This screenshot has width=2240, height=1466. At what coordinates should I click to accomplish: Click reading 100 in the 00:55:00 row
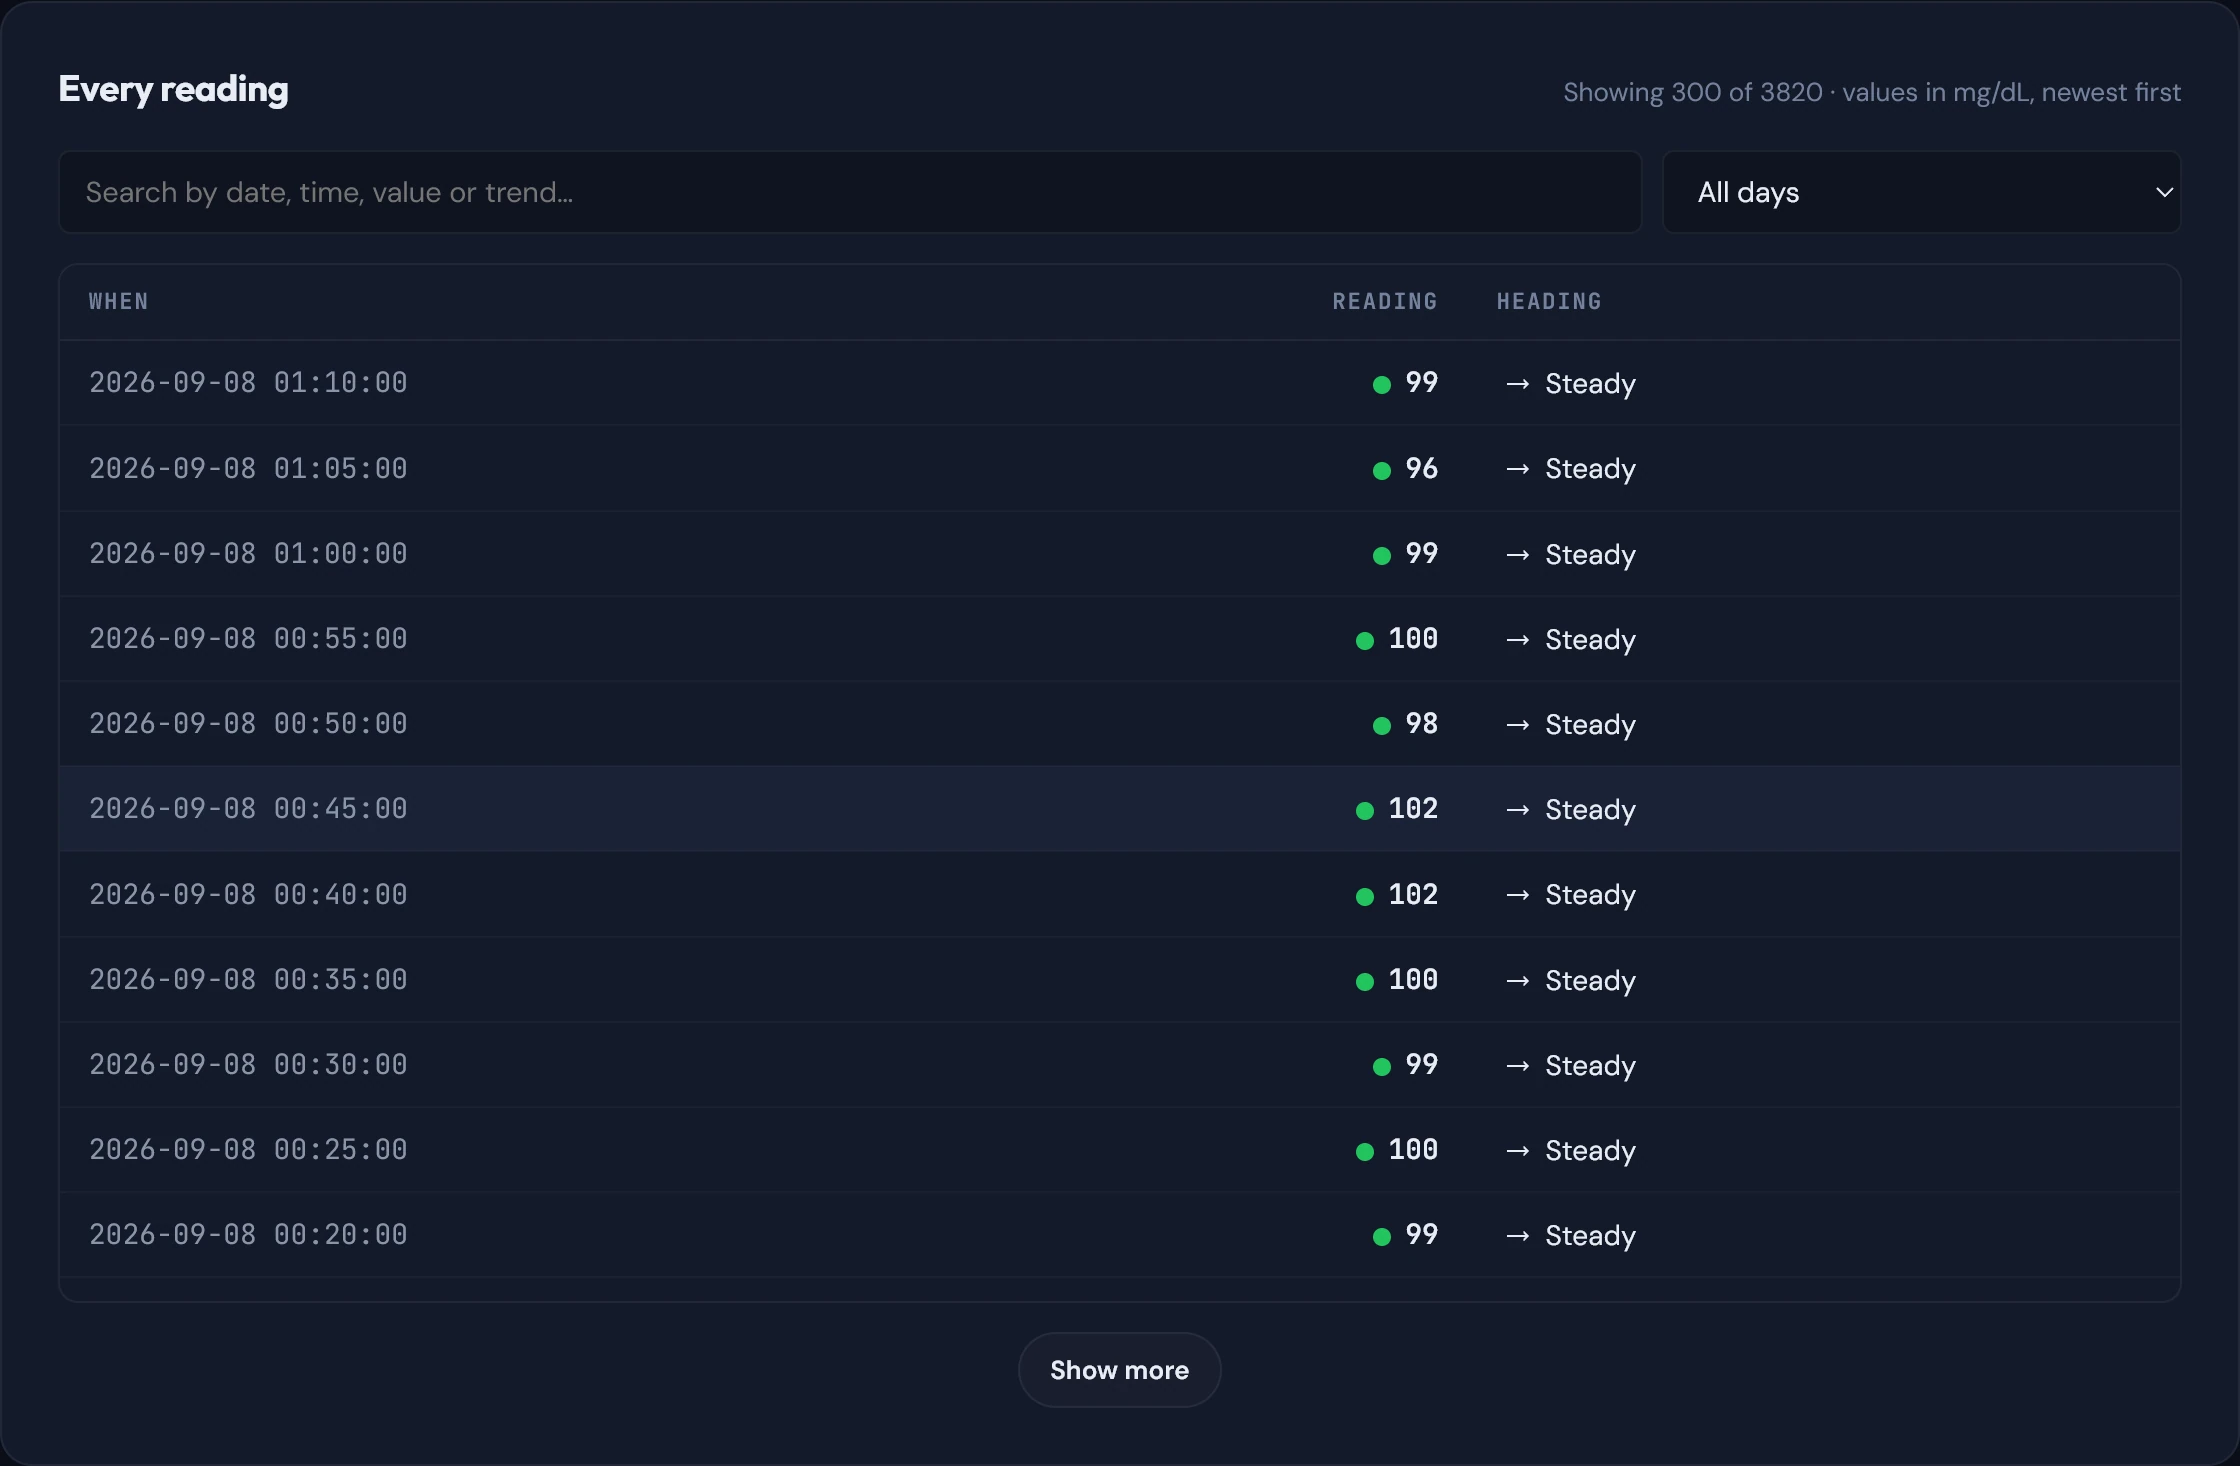click(x=1413, y=639)
